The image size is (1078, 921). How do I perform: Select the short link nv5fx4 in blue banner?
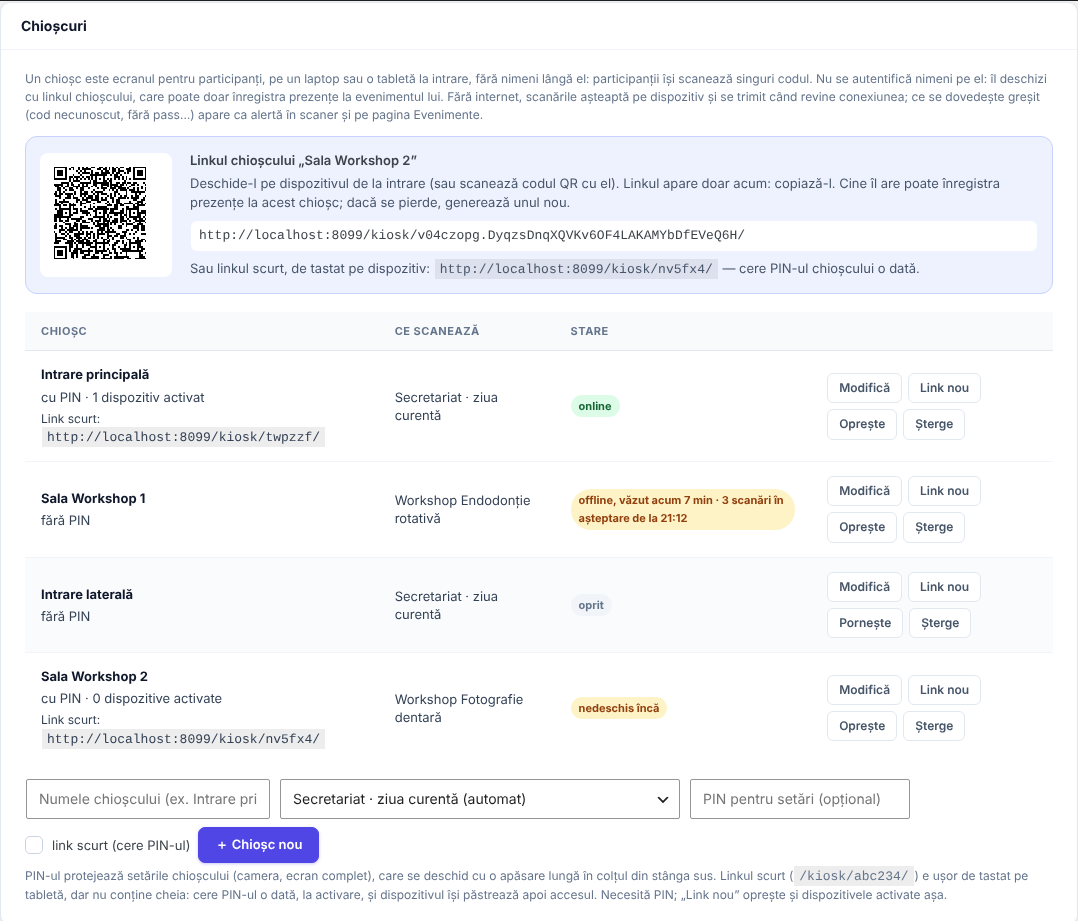[x=576, y=269]
